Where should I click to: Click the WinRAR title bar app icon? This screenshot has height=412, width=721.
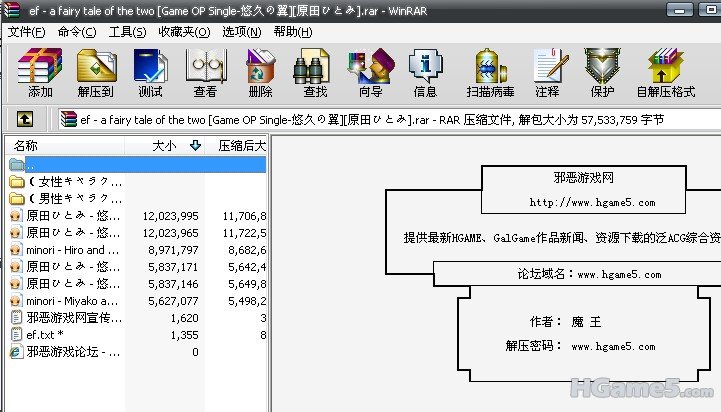[11, 10]
